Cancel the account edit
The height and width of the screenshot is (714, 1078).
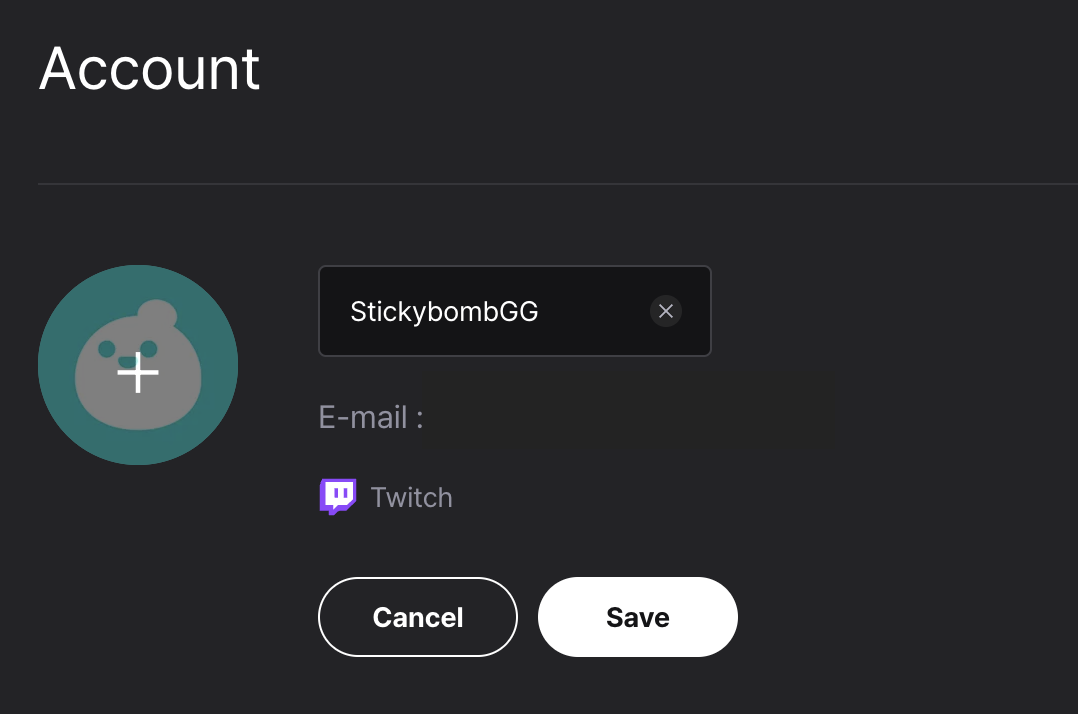(417, 617)
